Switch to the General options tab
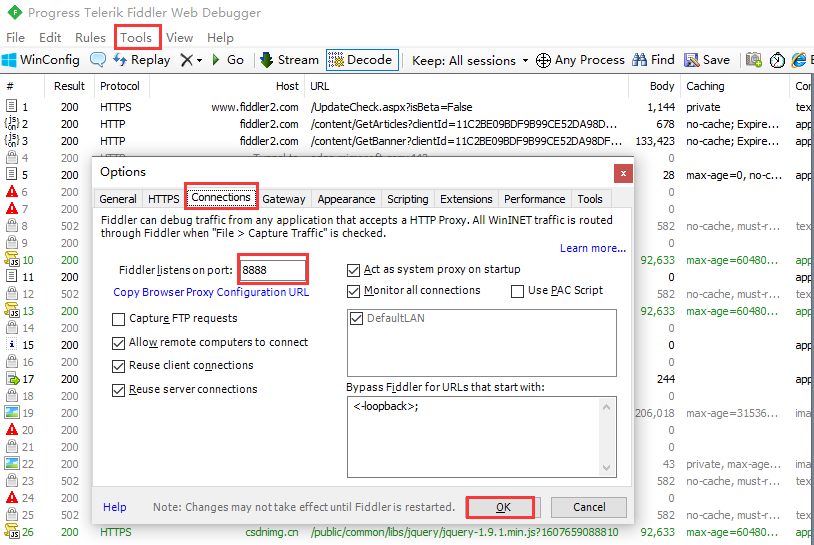The image size is (814, 545). click(x=118, y=199)
